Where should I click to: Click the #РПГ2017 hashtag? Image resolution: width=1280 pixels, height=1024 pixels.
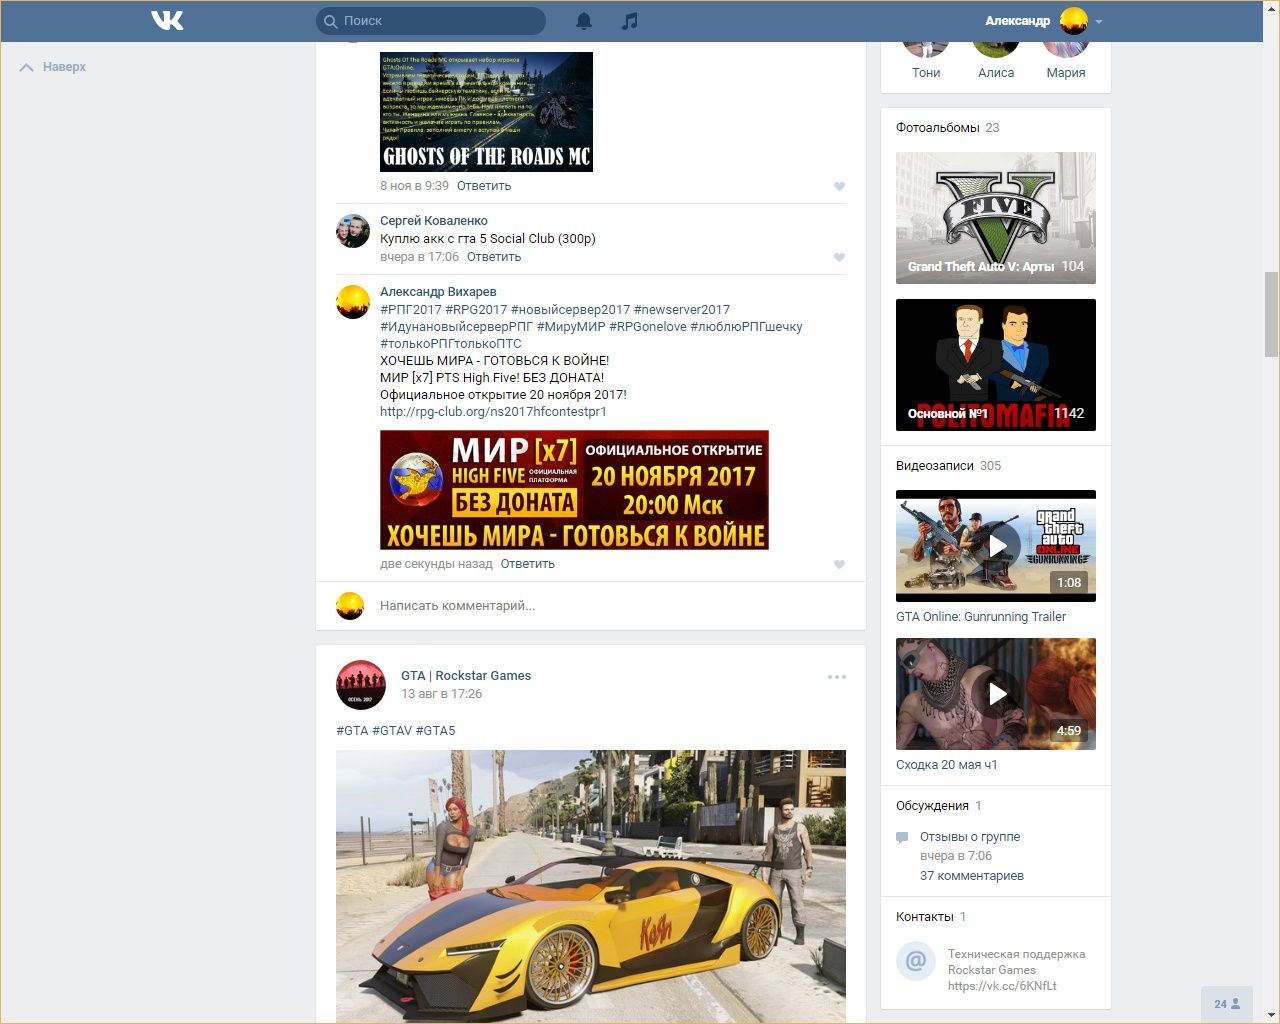pos(410,310)
